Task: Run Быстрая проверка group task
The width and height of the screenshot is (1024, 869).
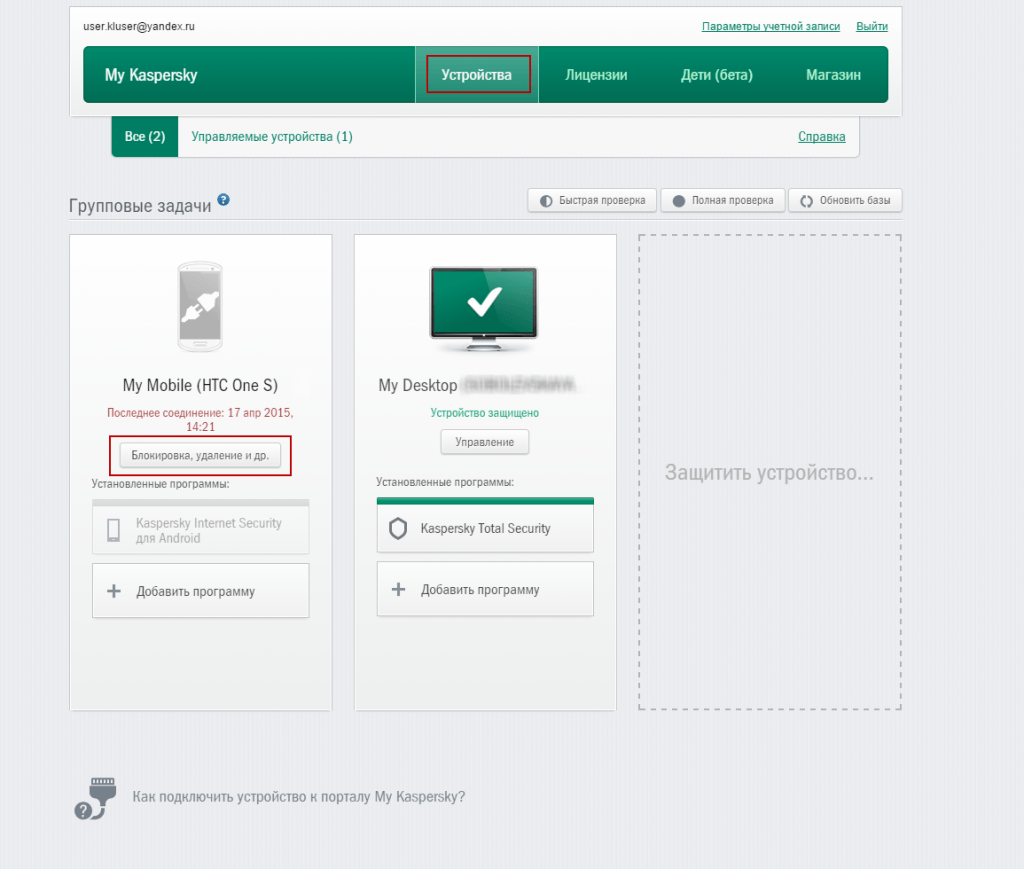Action: pos(592,200)
